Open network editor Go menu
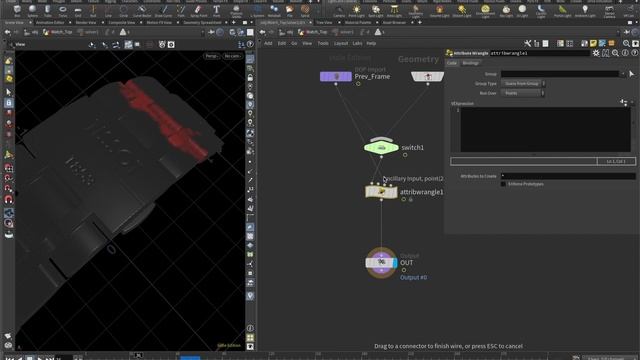Image resolution: width=640 pixels, height=360 pixels. (294, 43)
